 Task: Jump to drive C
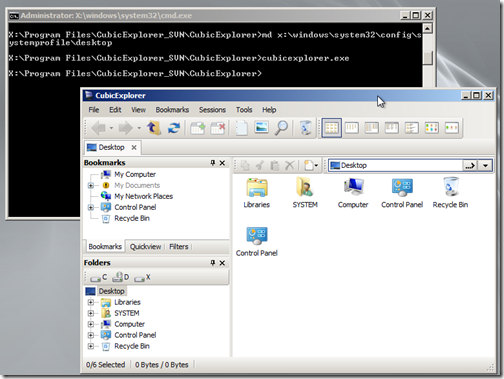pyautogui.click(x=99, y=277)
